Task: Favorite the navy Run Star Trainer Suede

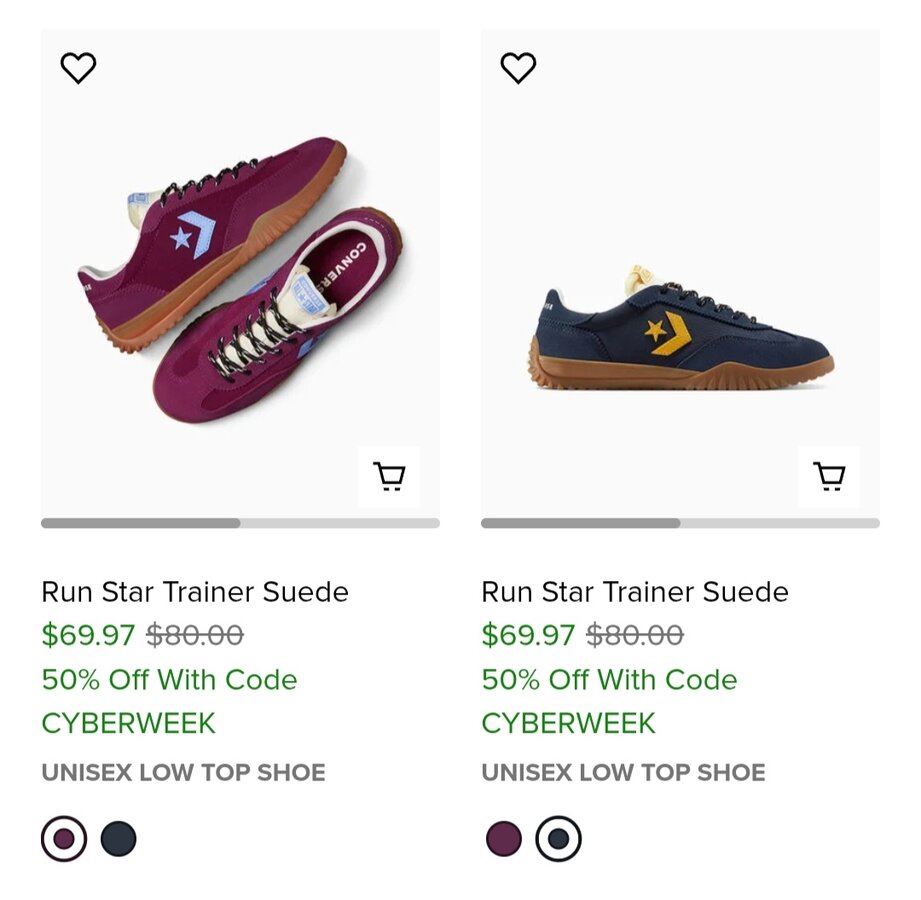Action: pyautogui.click(x=518, y=68)
